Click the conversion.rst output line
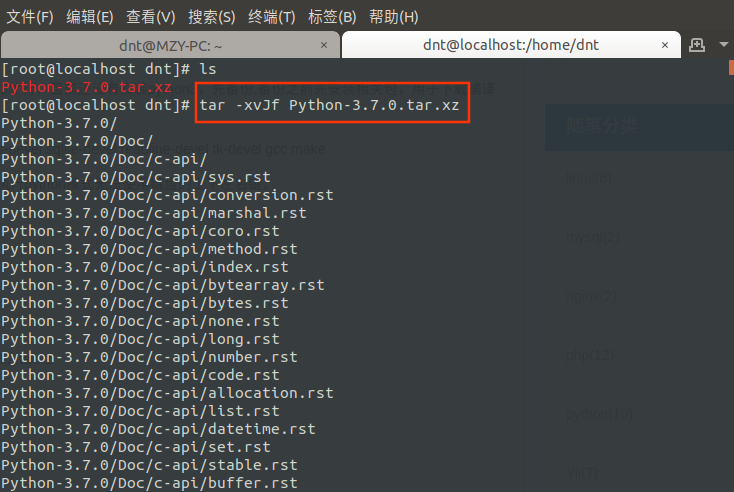The width and height of the screenshot is (734, 492). pyautogui.click(x=167, y=195)
